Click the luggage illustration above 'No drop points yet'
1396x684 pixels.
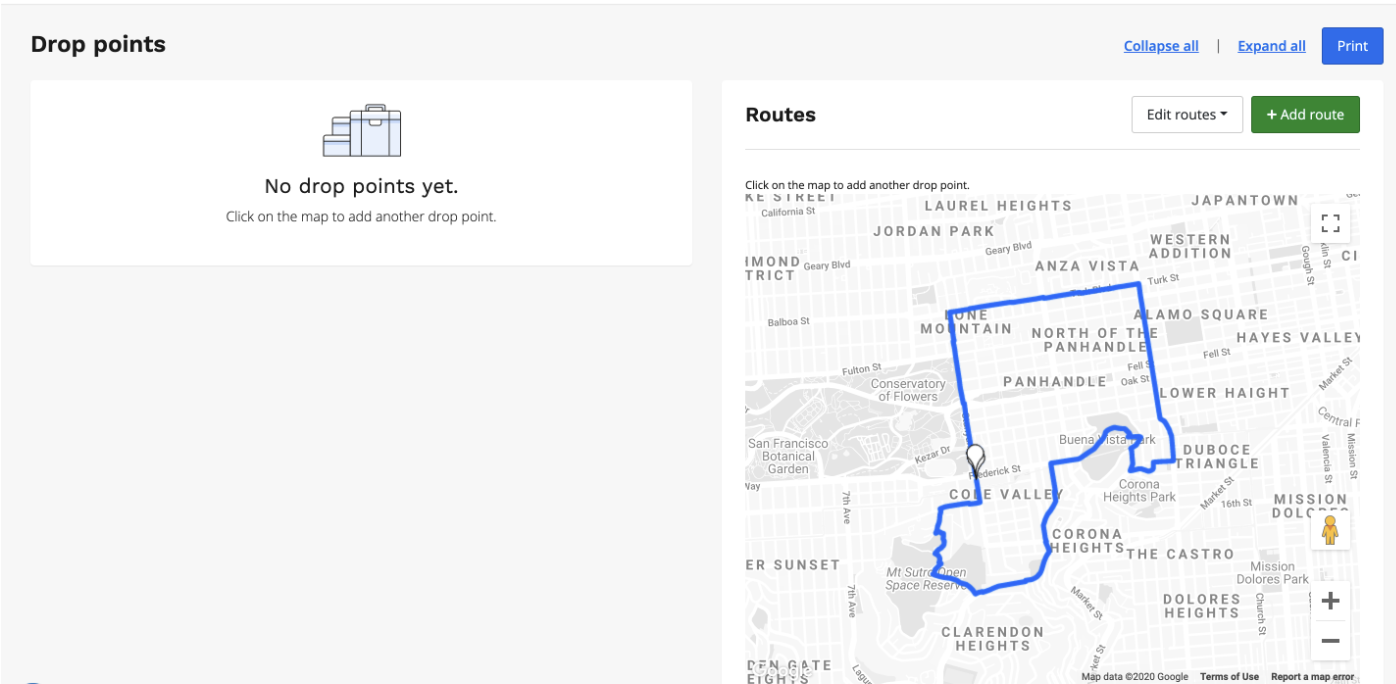pos(361,131)
